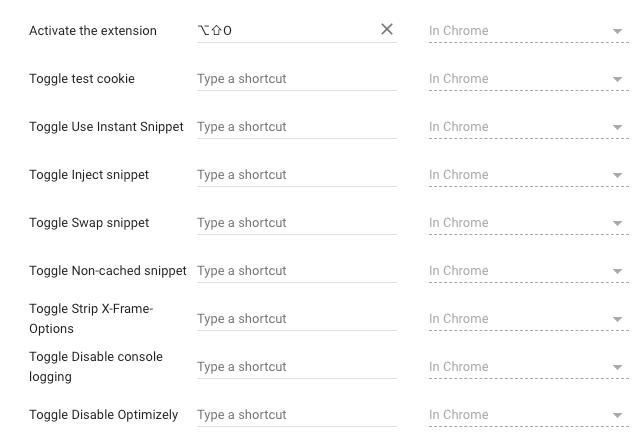
Task: Select the Toggle Inject snippet shortcut field
Action: coord(297,175)
